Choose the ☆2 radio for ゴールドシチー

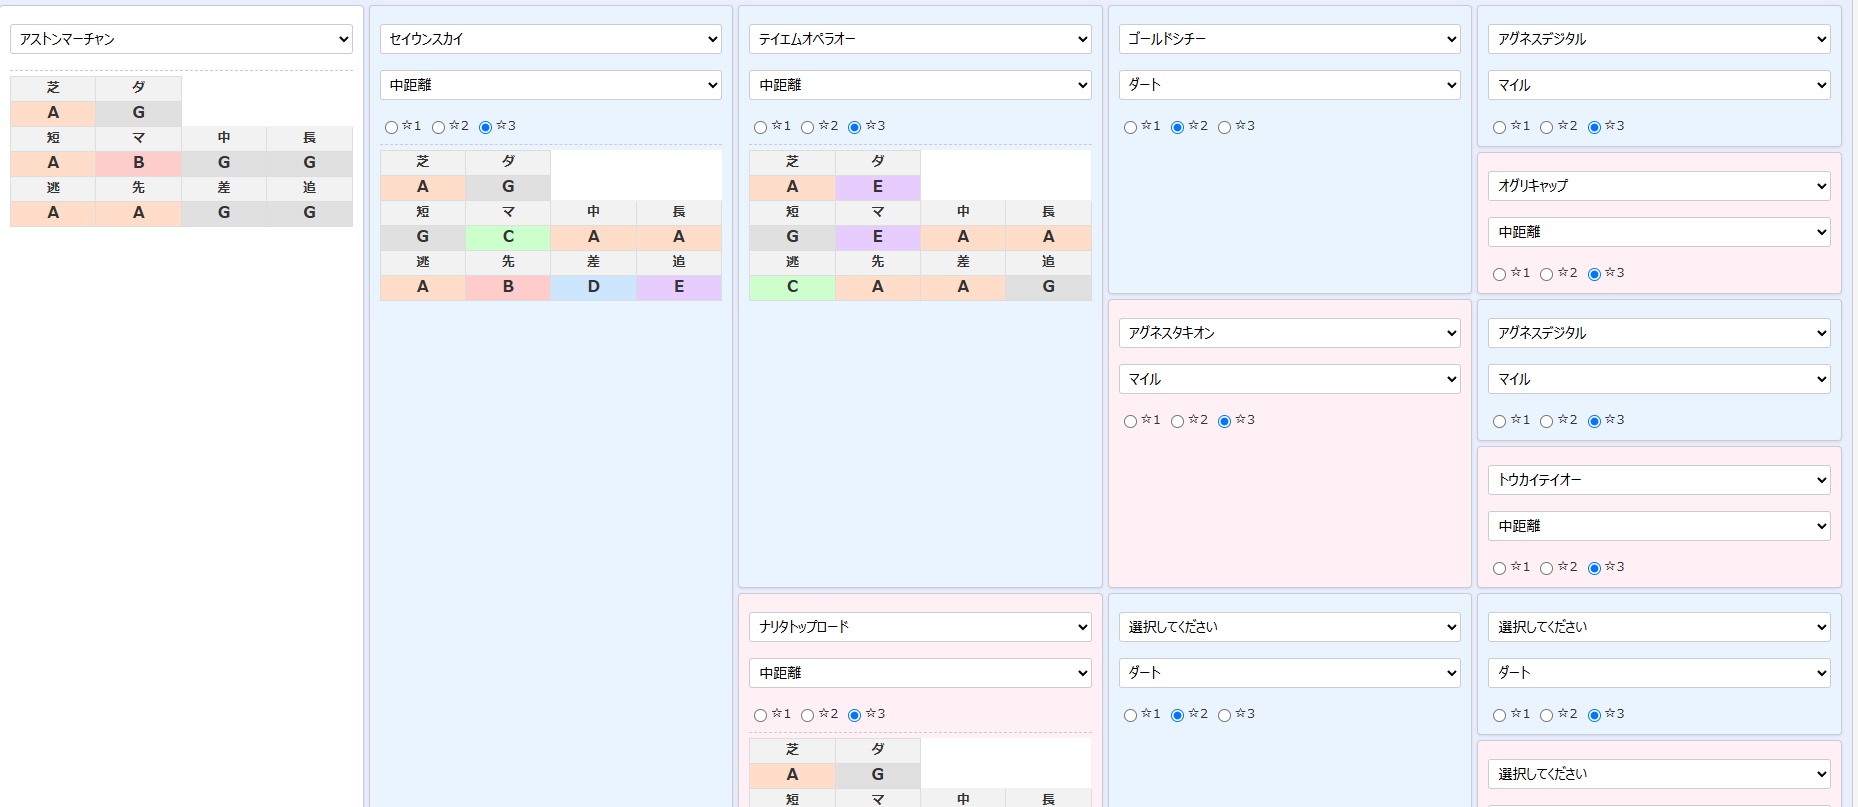(x=1177, y=127)
